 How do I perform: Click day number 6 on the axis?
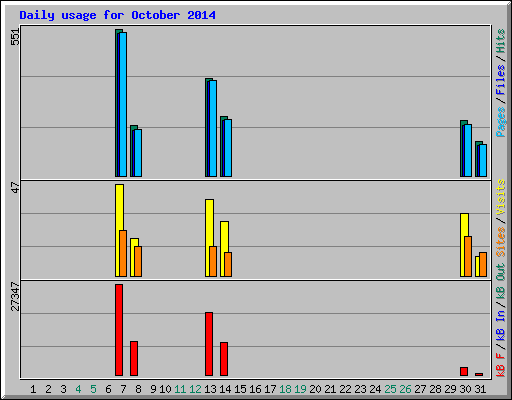click(108, 389)
